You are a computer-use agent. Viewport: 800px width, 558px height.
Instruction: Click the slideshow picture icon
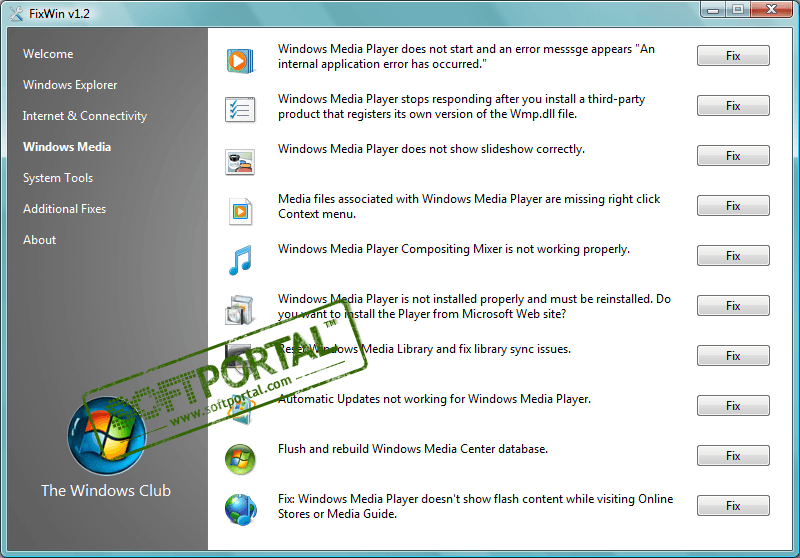coord(240,162)
